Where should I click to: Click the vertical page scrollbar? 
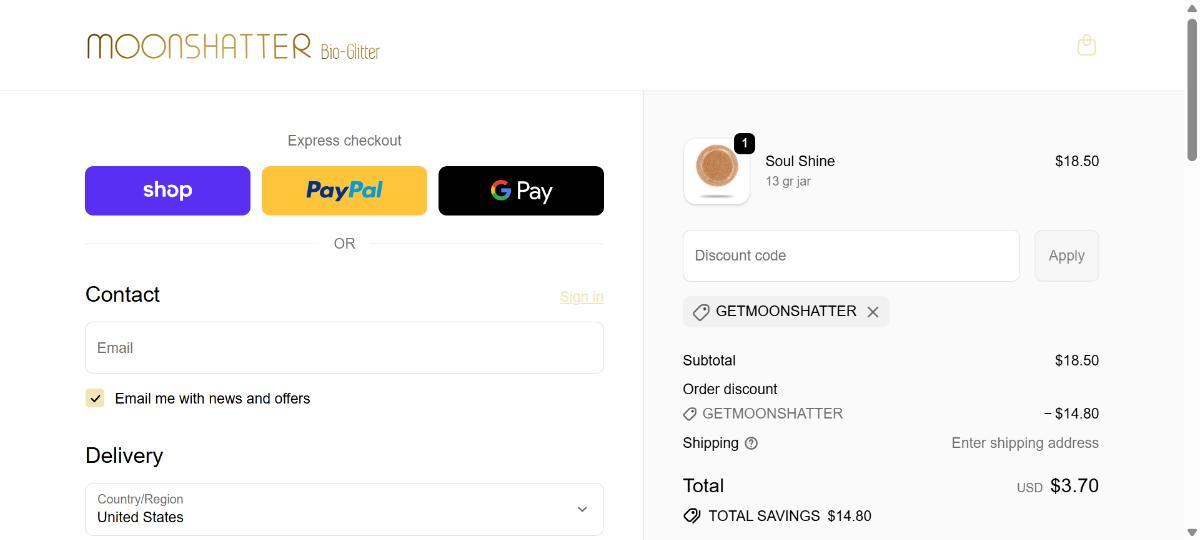1192,90
